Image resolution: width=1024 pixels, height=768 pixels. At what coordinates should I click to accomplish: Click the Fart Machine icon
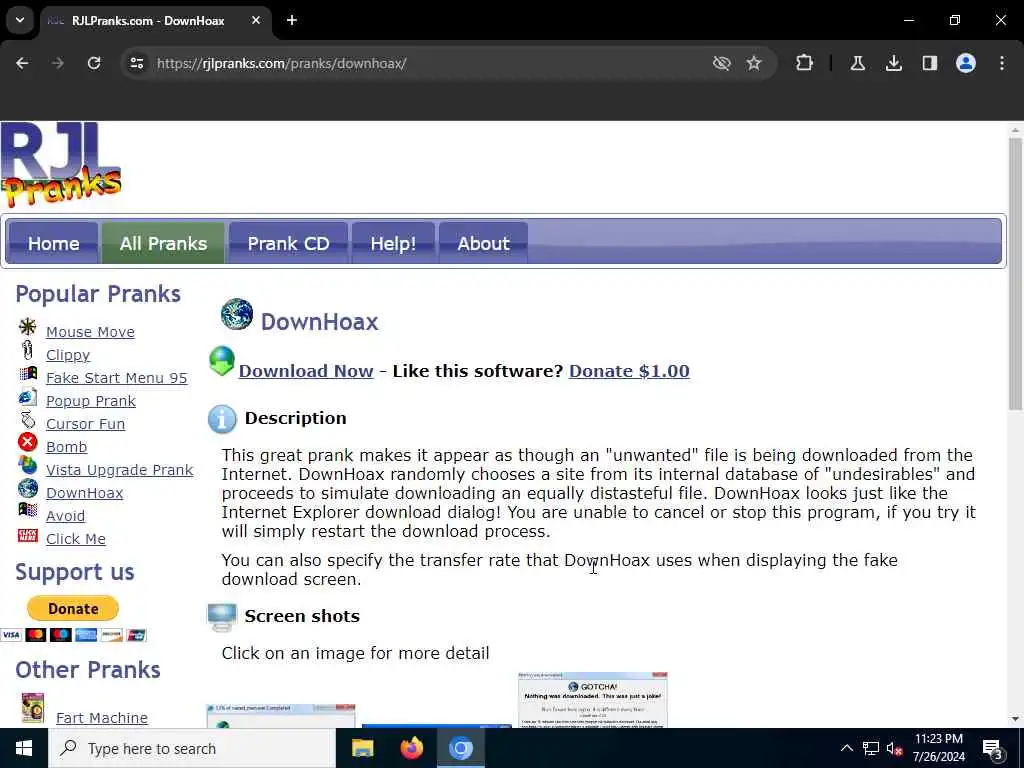coord(32,708)
